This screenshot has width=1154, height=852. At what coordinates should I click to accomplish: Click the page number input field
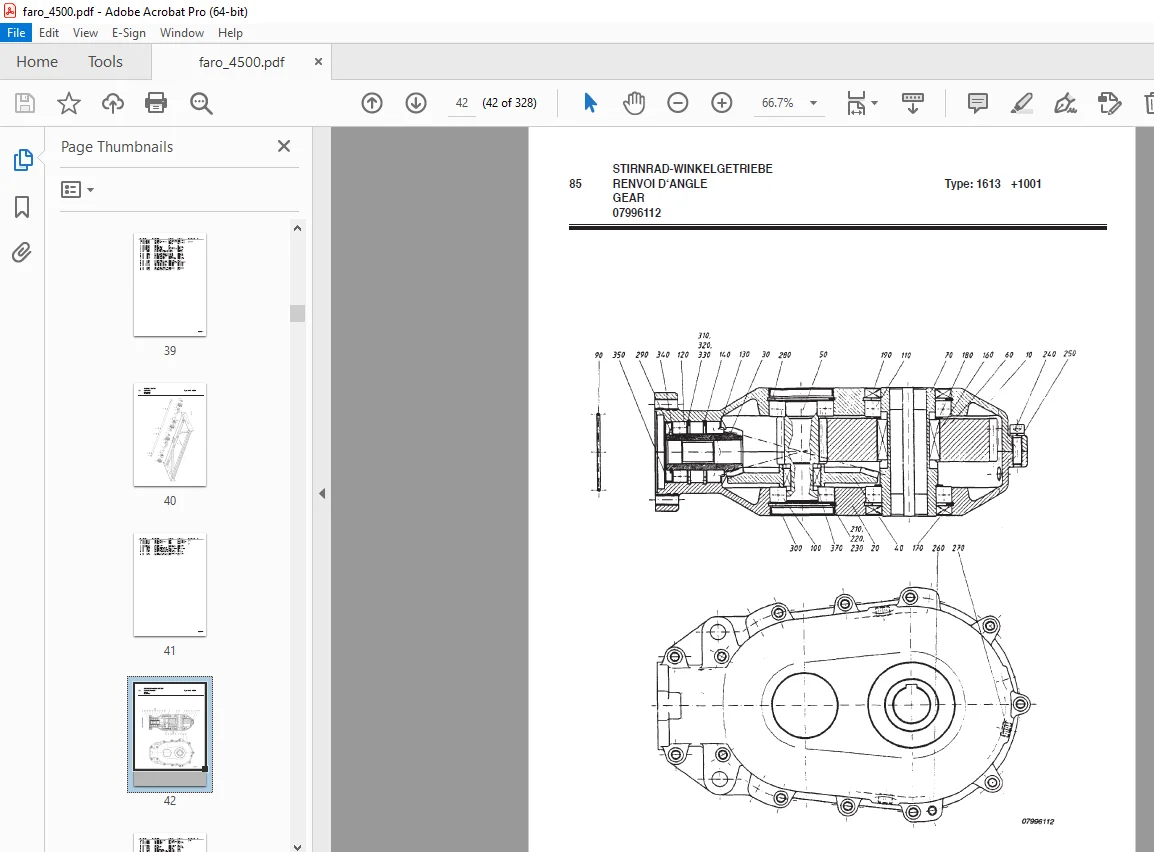click(461, 103)
